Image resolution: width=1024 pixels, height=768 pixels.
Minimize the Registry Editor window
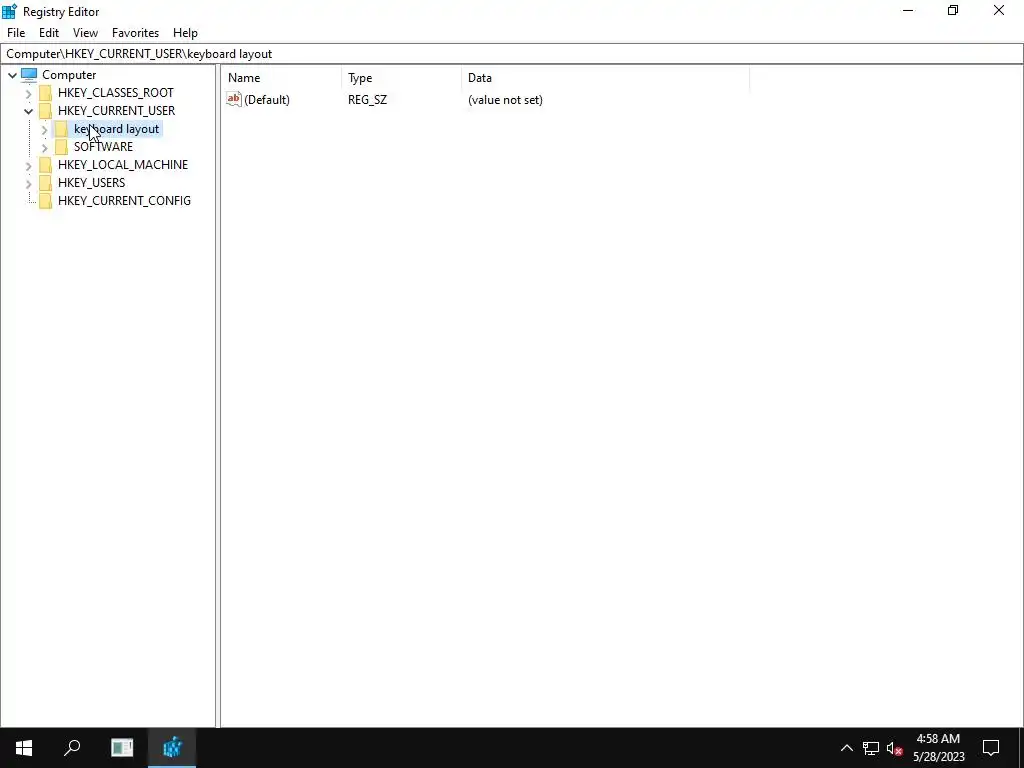(x=908, y=10)
